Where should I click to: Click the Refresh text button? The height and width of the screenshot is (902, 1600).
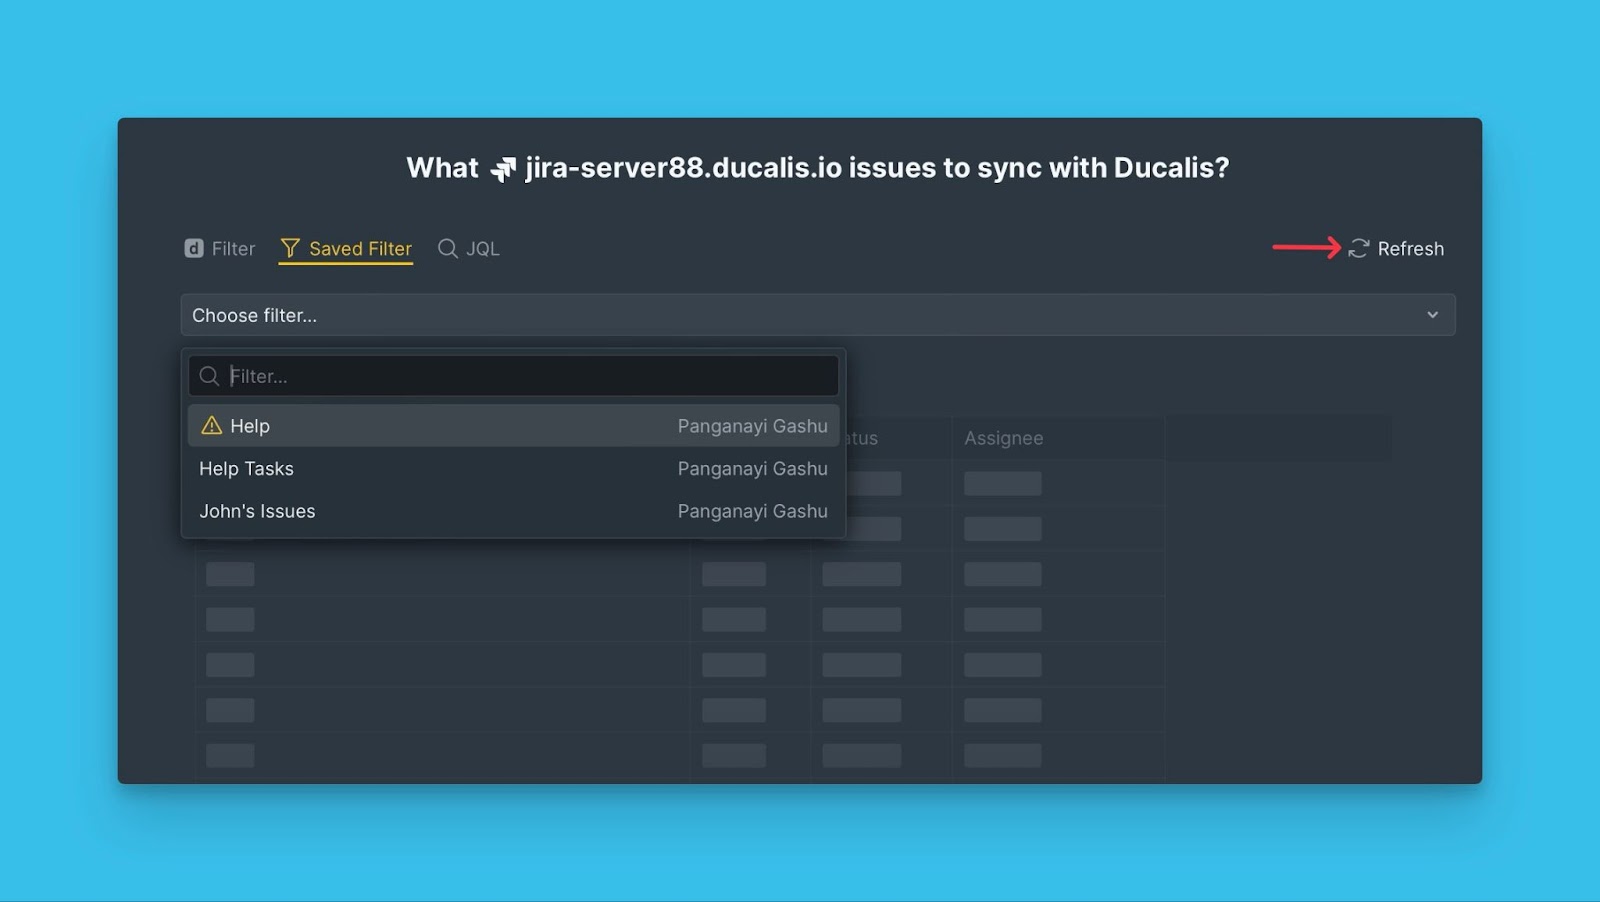1409,248
